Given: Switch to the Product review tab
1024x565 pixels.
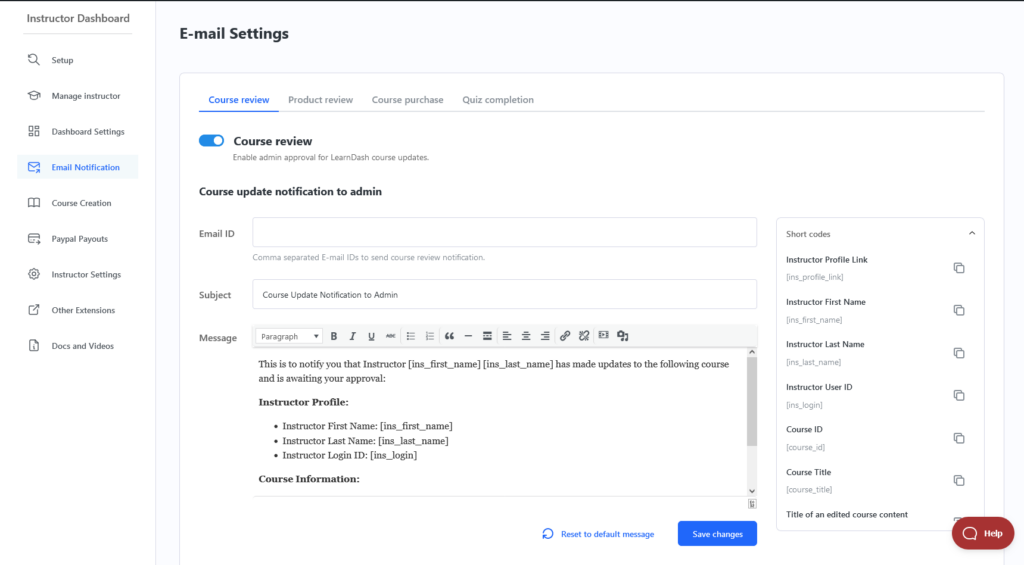Looking at the screenshot, I should tap(320, 100).
